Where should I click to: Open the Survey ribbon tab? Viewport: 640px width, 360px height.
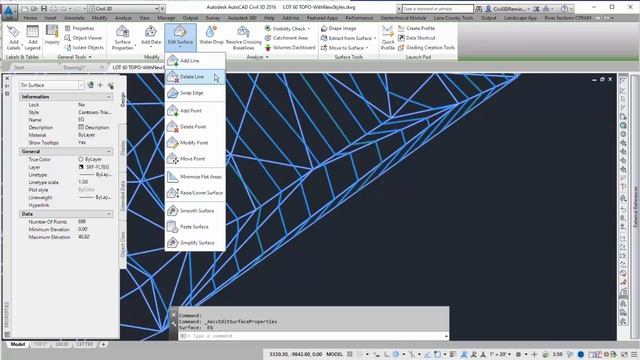213,18
